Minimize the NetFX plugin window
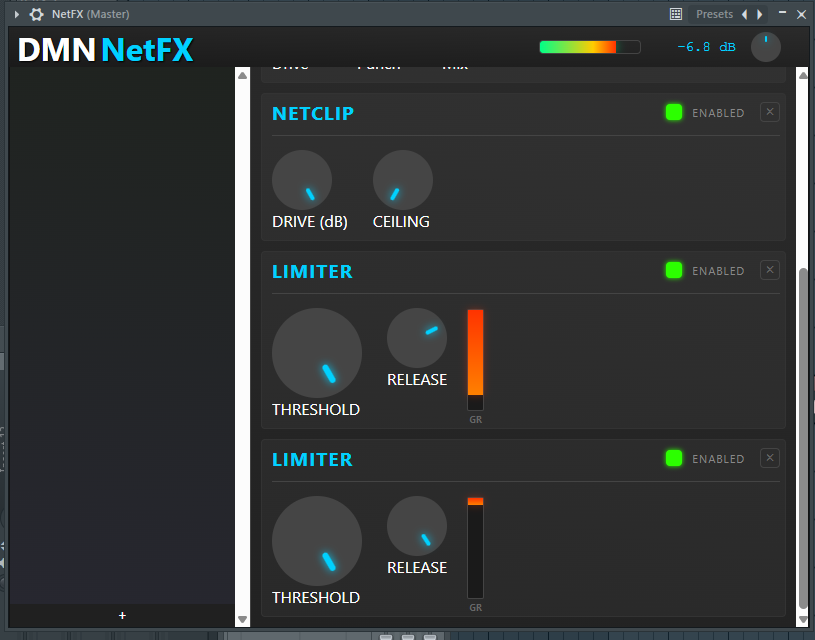 (782, 12)
